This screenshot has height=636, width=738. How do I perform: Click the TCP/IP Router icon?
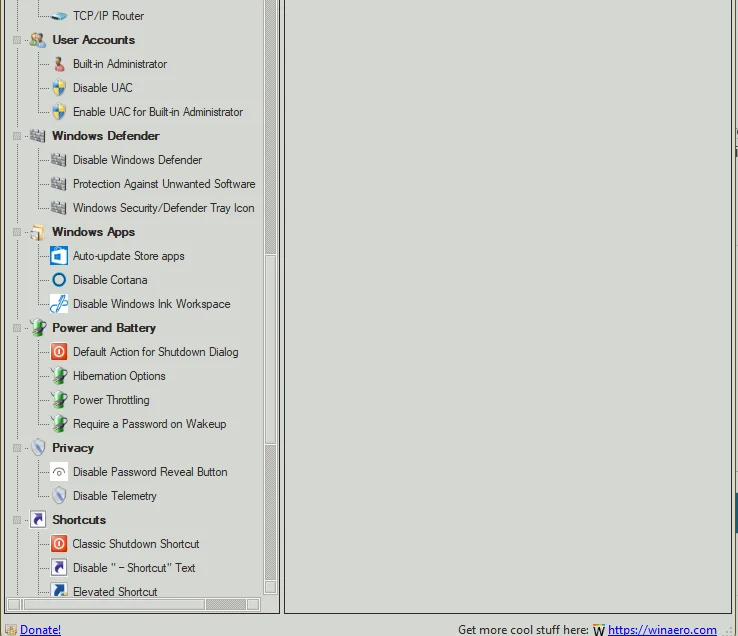pyautogui.click(x=59, y=16)
